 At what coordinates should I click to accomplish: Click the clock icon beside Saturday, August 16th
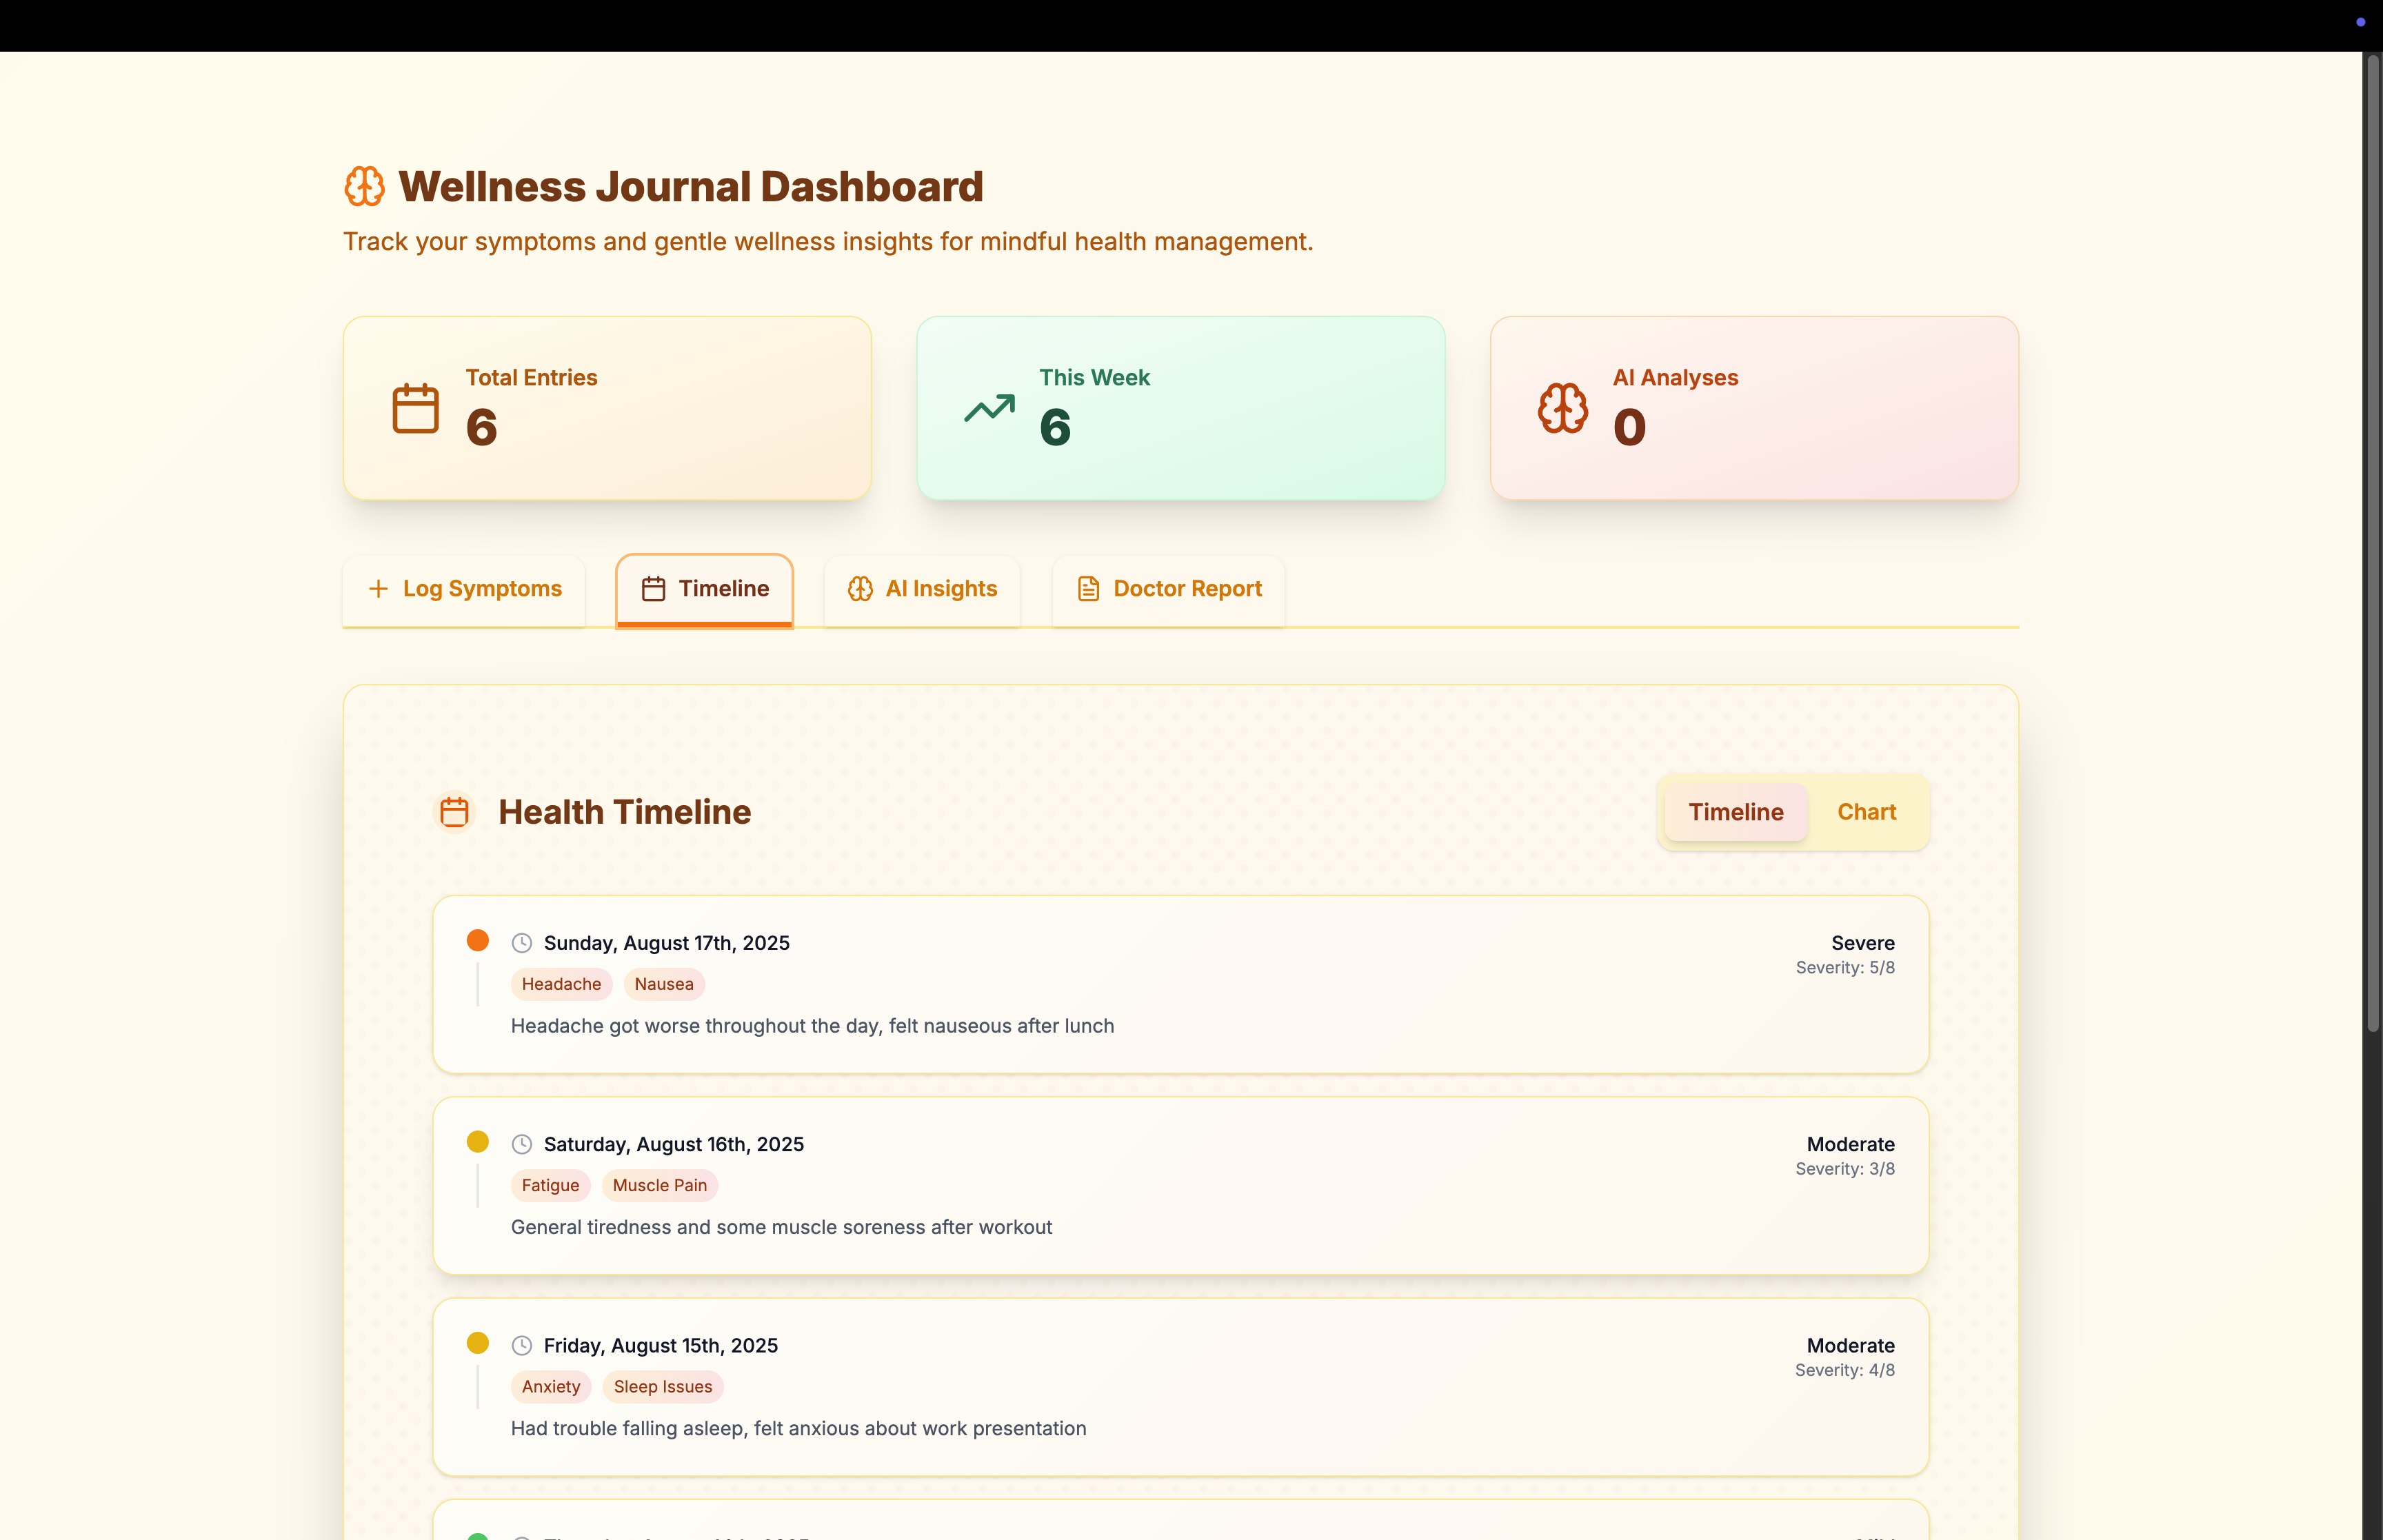click(x=522, y=1144)
